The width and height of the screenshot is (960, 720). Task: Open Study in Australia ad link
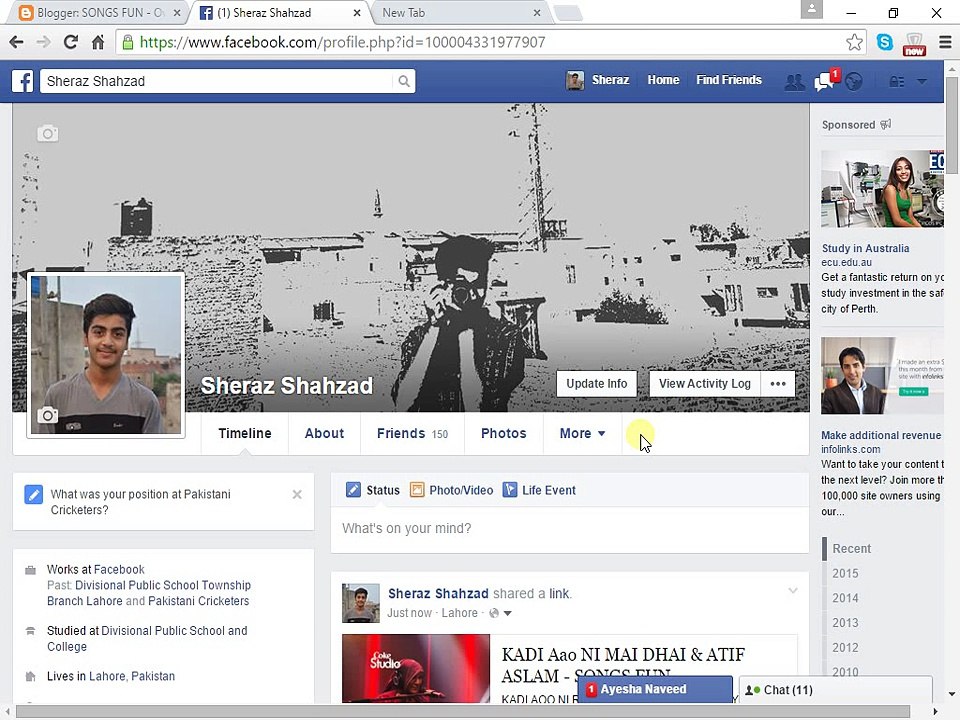(x=865, y=248)
